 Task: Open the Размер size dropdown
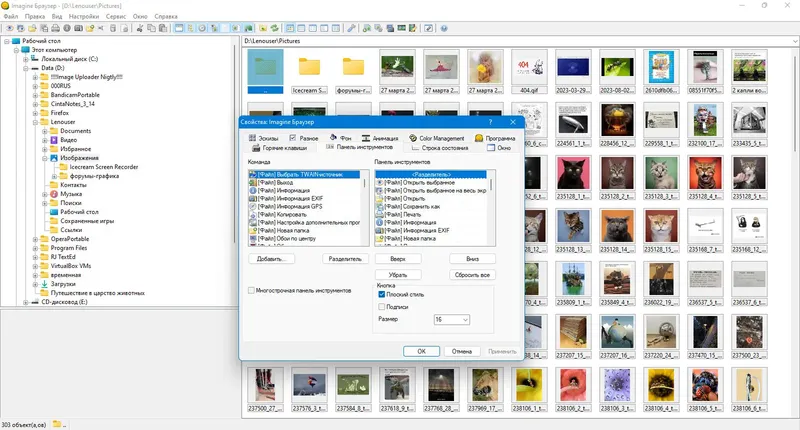tap(465, 319)
